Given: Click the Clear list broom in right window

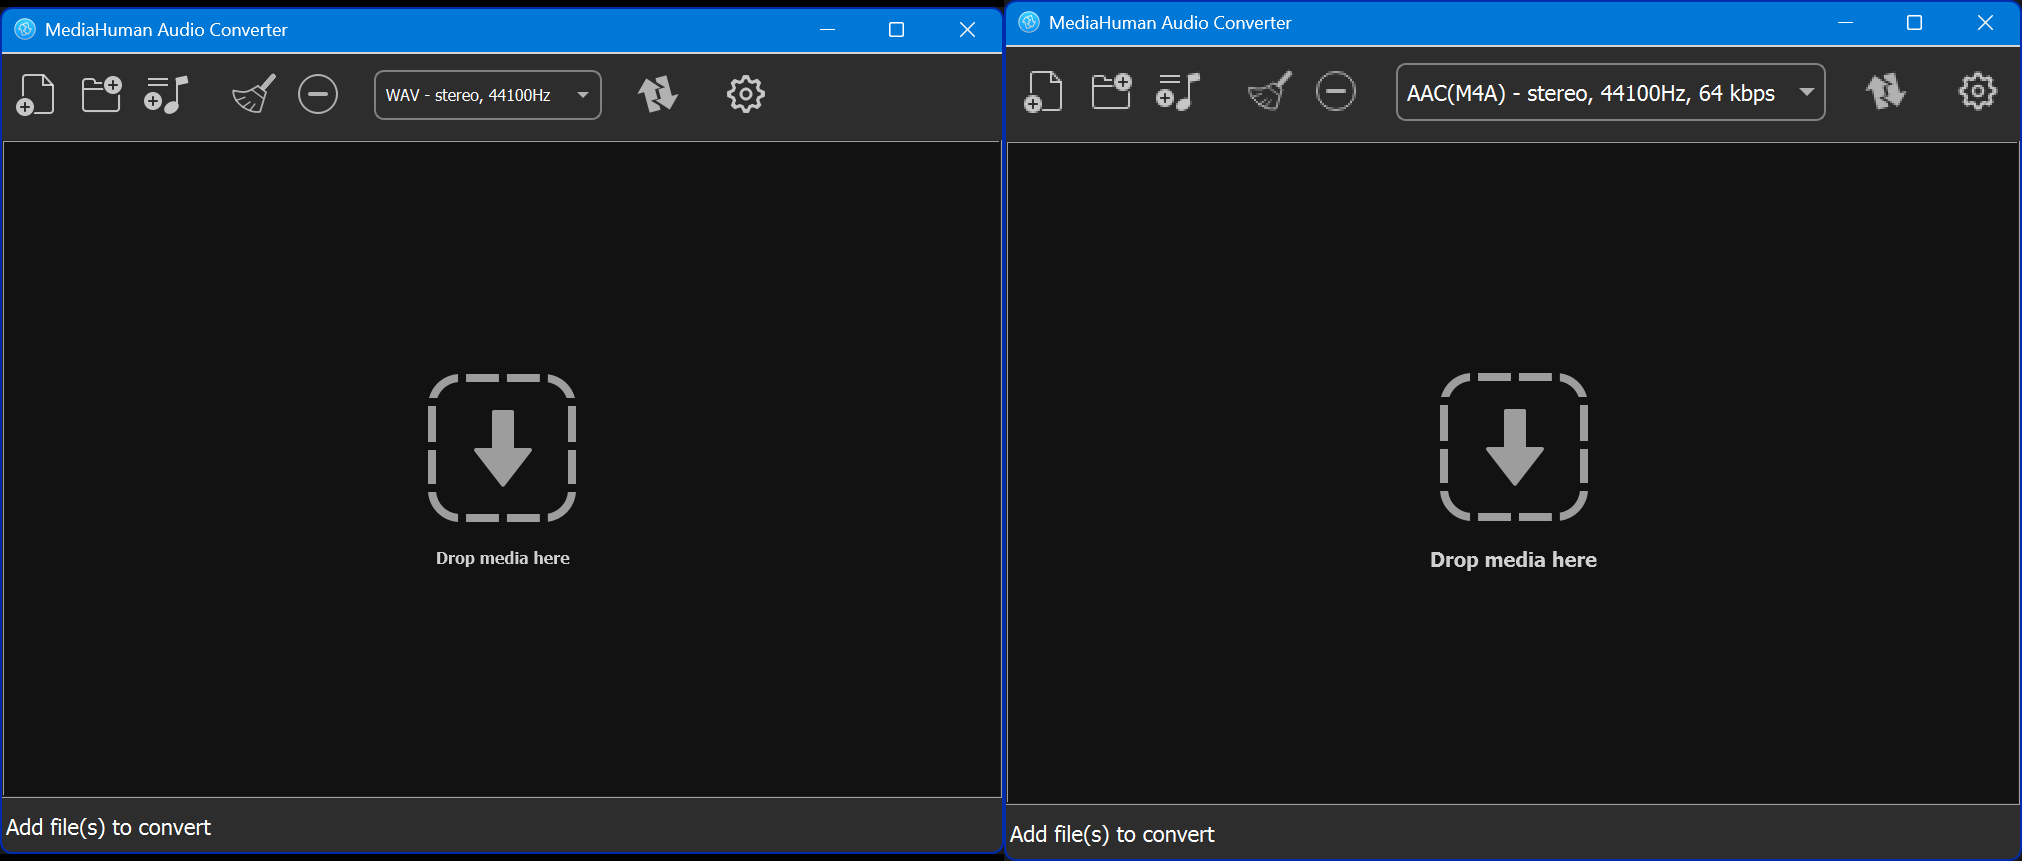Looking at the screenshot, I should point(1270,92).
